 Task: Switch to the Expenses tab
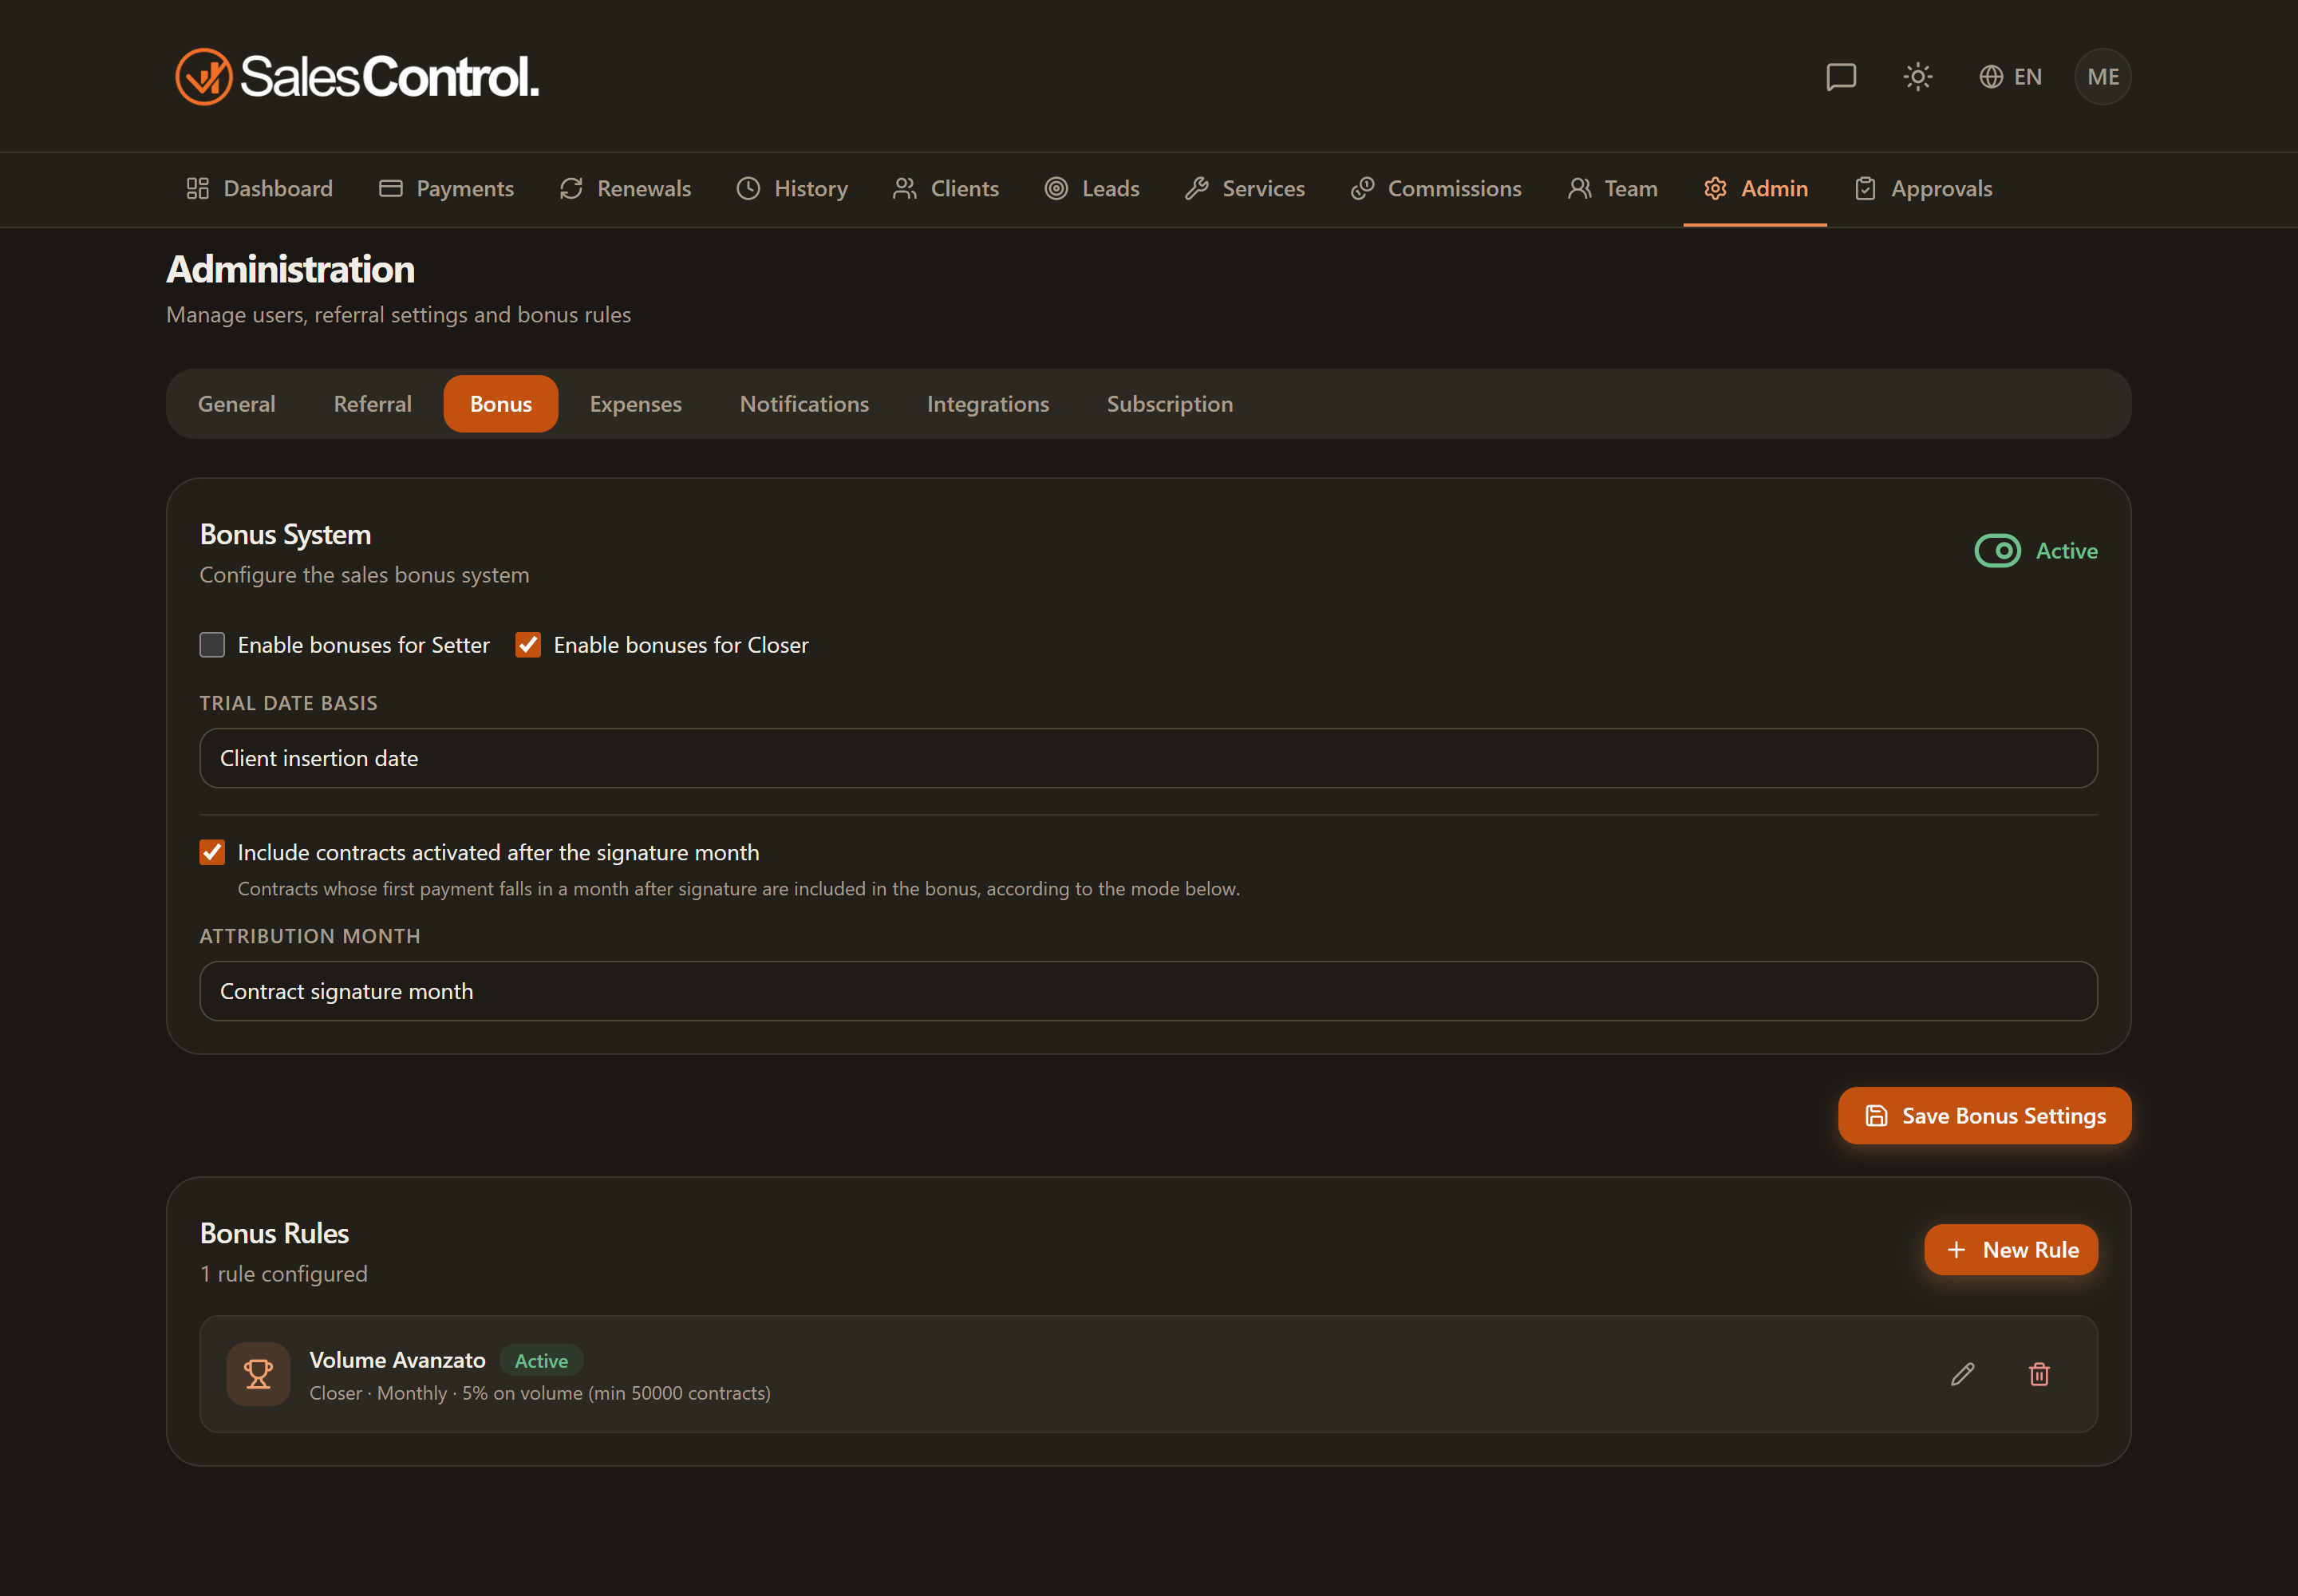(636, 404)
